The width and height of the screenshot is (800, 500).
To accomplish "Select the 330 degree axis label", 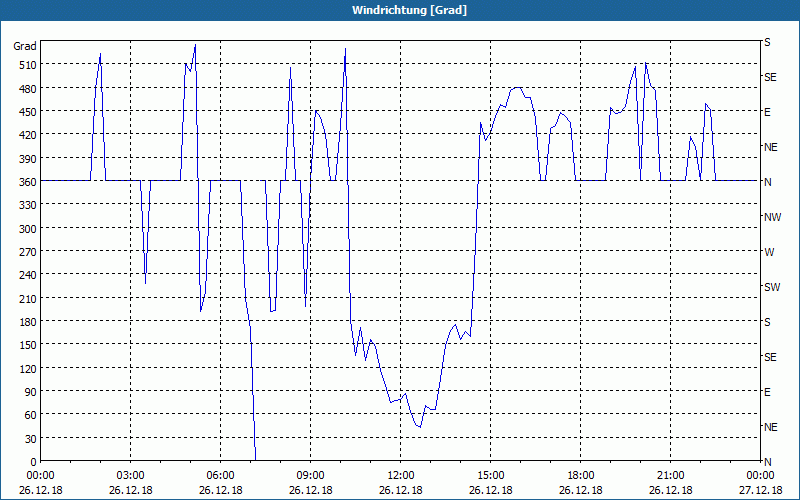I will coord(28,205).
